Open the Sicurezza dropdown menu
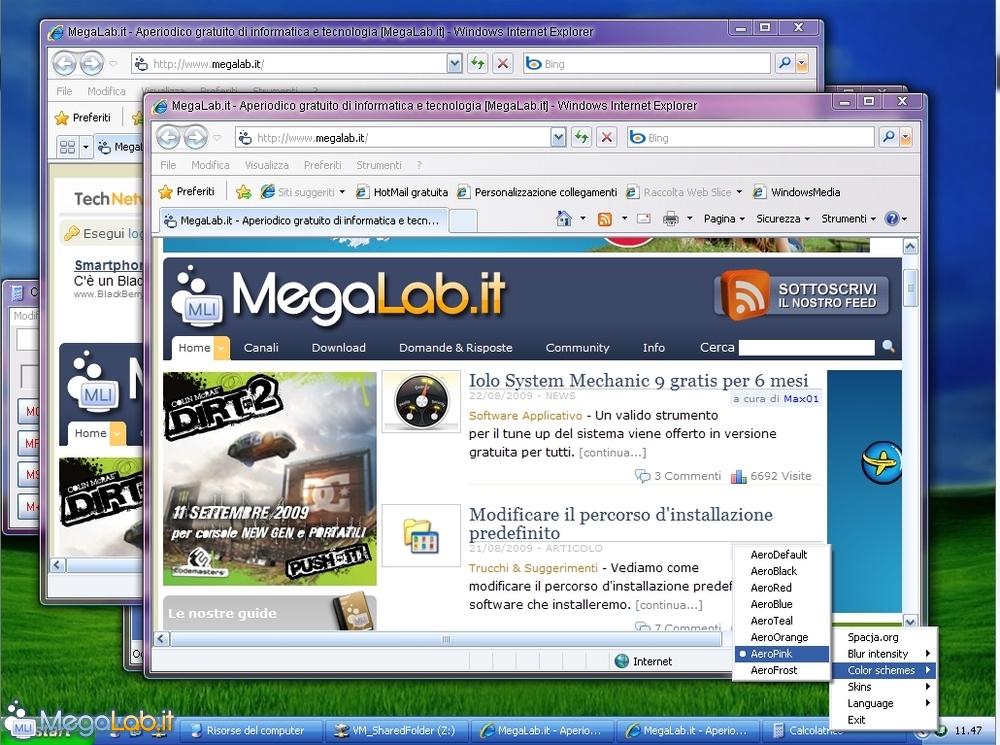1000x745 pixels. click(783, 219)
